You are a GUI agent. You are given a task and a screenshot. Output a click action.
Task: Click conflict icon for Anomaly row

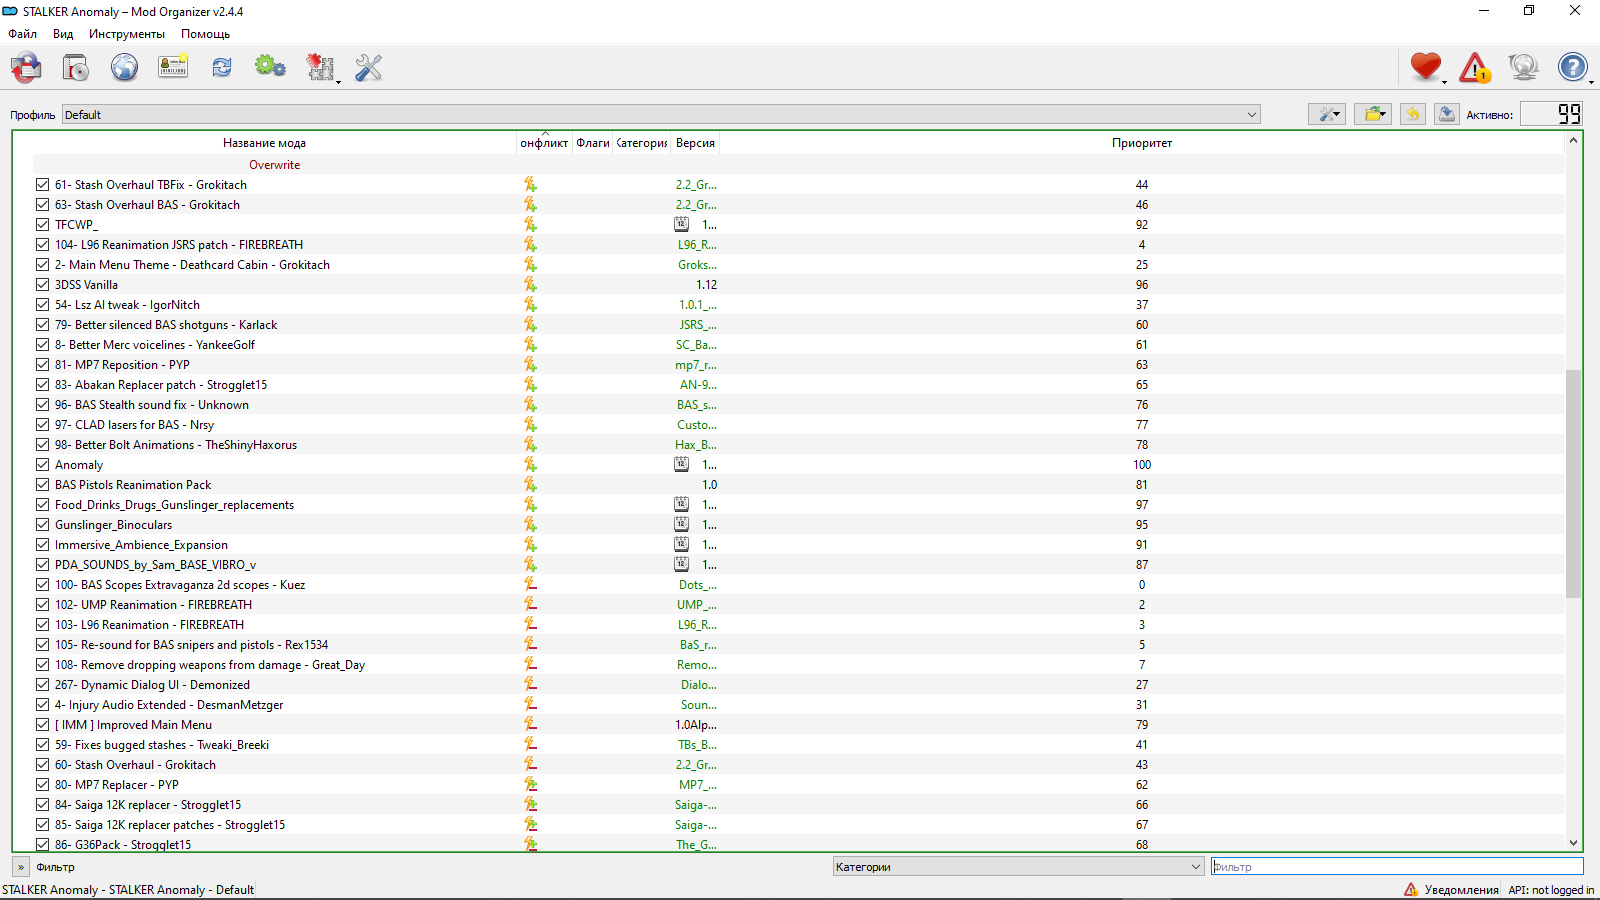530,464
